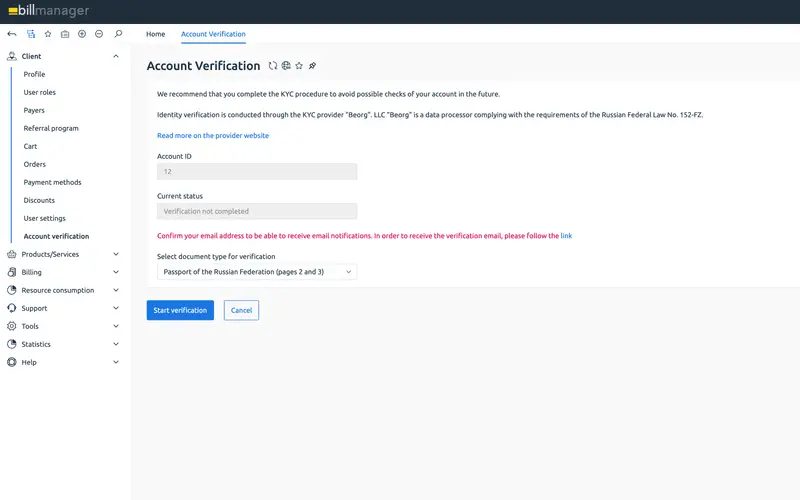Open Referral program menu item
This screenshot has width=800, height=500.
point(51,129)
